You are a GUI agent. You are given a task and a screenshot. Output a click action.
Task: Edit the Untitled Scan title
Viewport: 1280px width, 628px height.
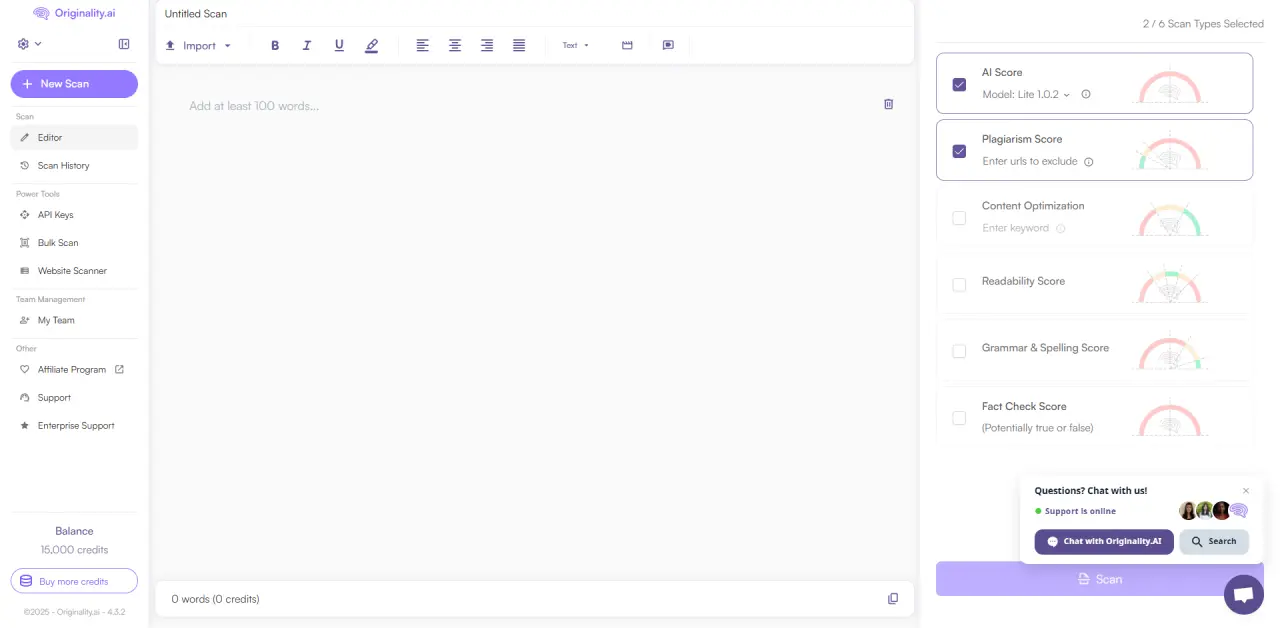pyautogui.click(x=196, y=14)
